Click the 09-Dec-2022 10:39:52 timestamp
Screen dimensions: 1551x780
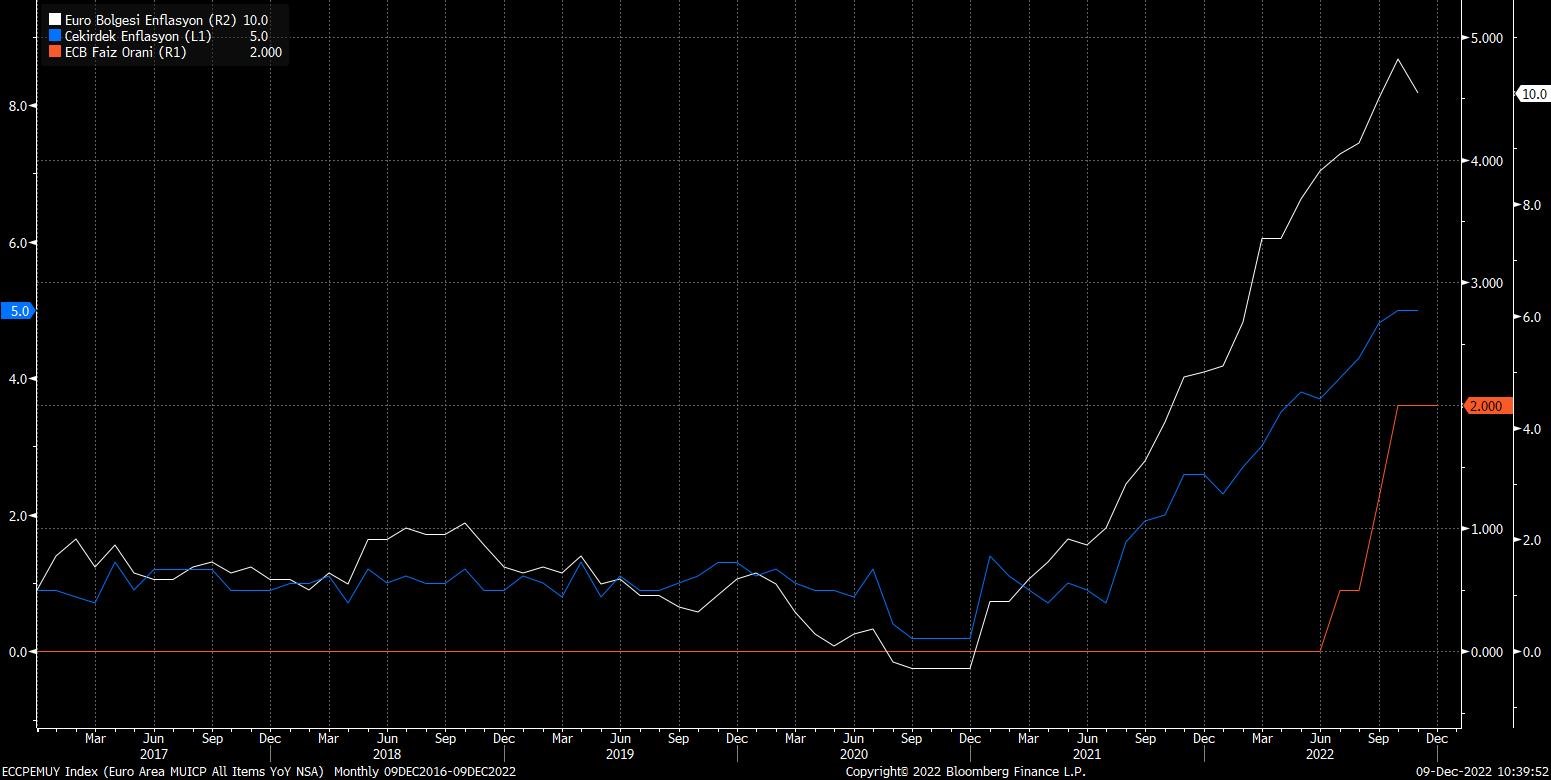tap(1483, 772)
